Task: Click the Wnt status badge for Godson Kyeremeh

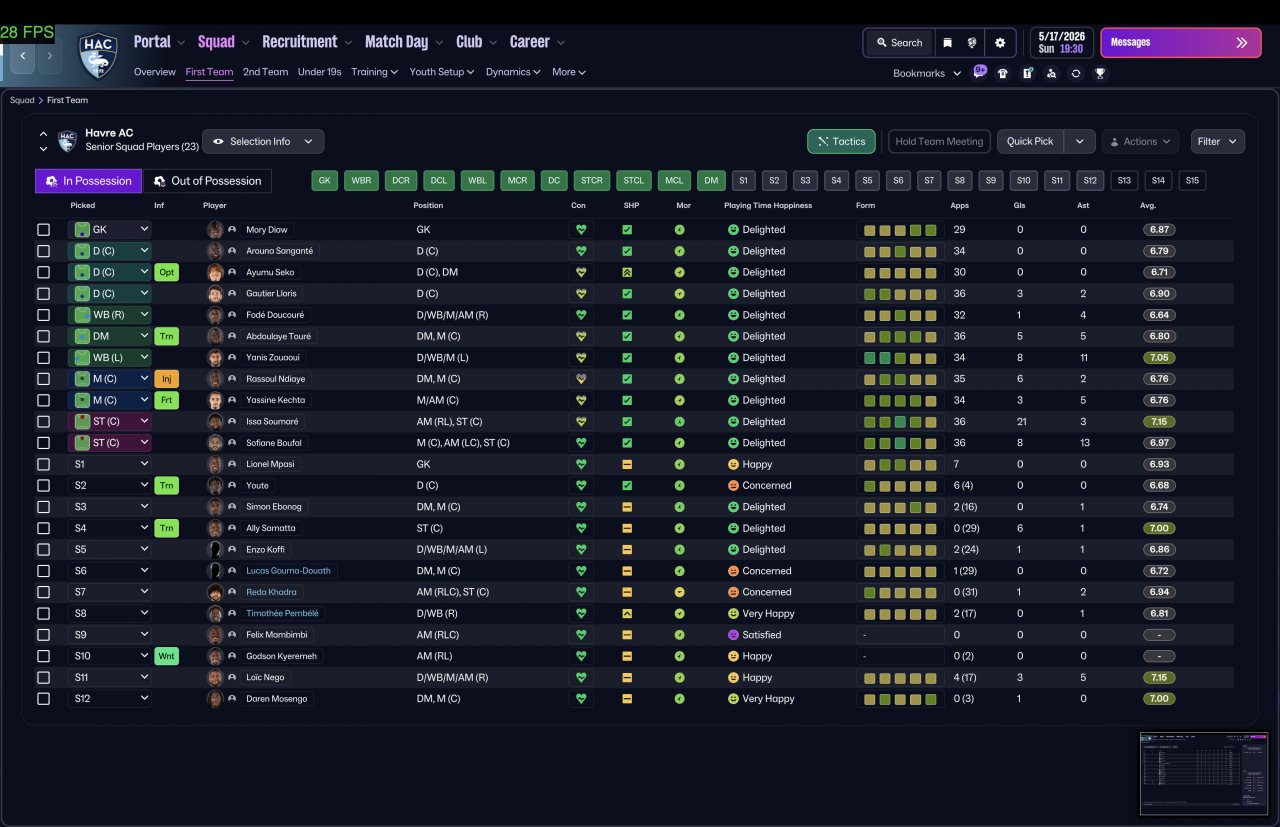Action: [166, 656]
